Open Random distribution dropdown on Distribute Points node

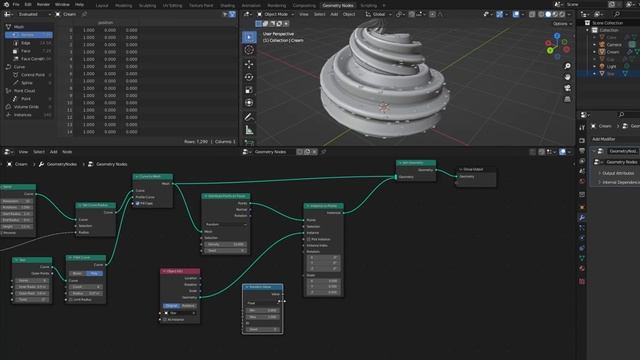[226, 224]
